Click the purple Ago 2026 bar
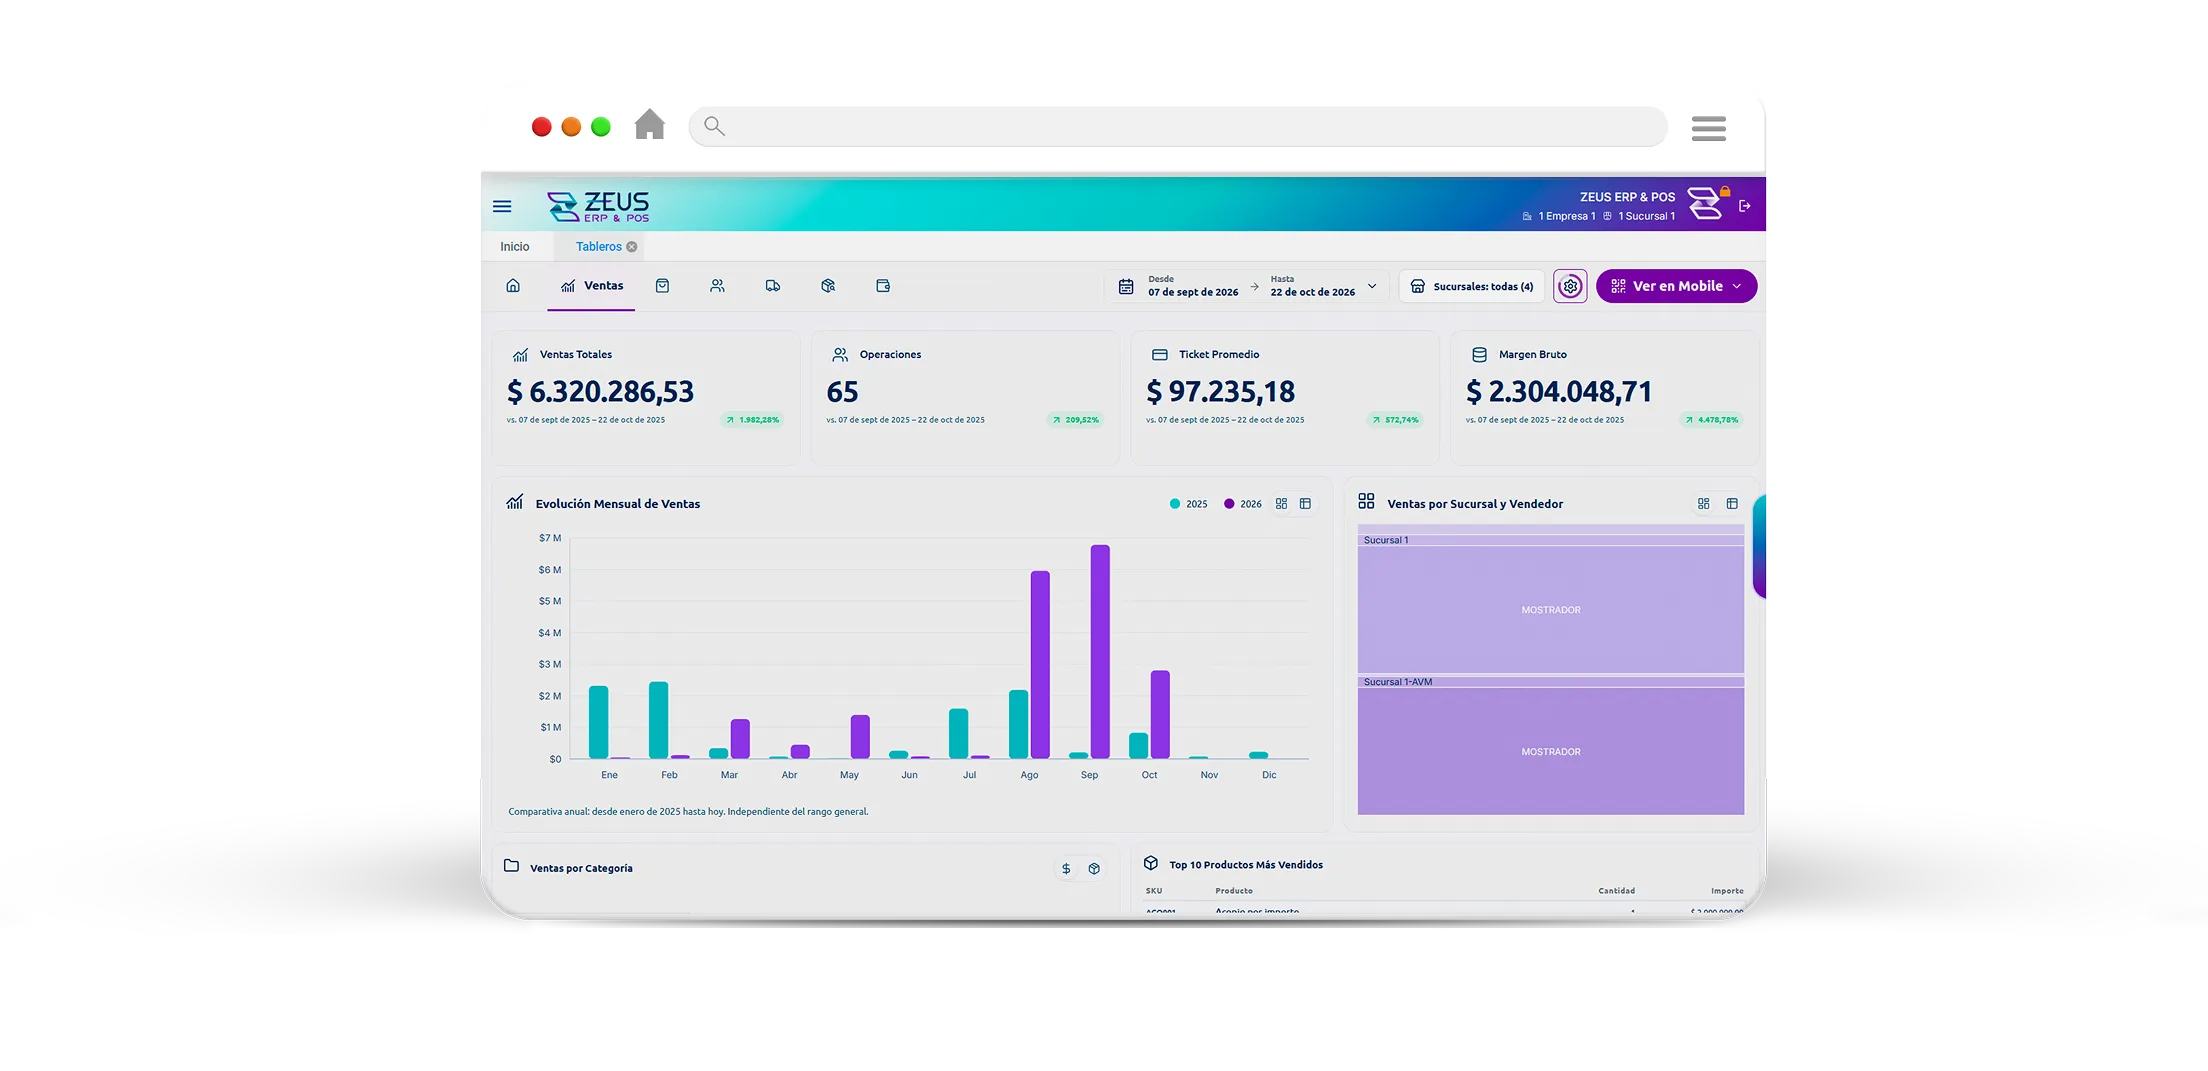 point(1040,664)
